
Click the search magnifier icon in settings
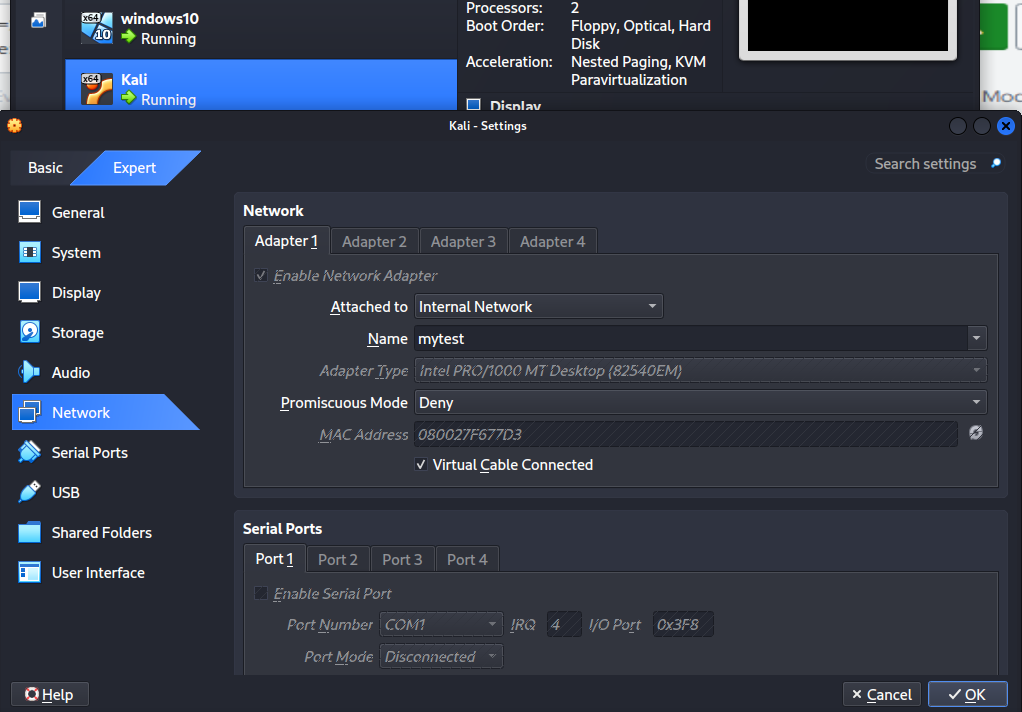tap(995, 163)
